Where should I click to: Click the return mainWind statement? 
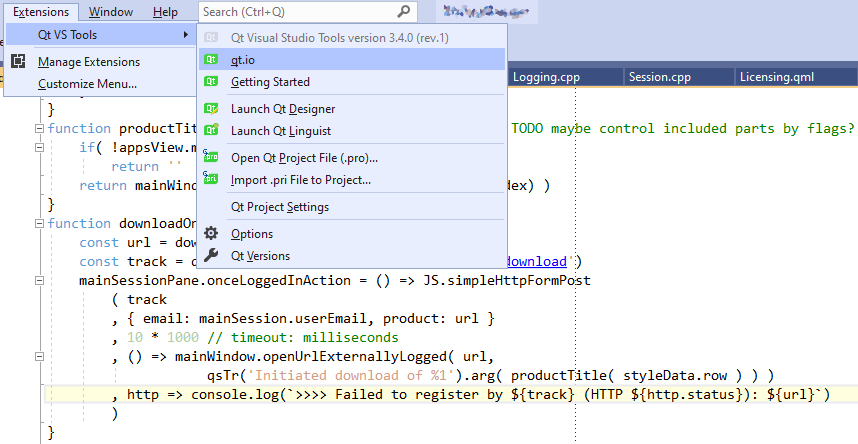(x=137, y=186)
